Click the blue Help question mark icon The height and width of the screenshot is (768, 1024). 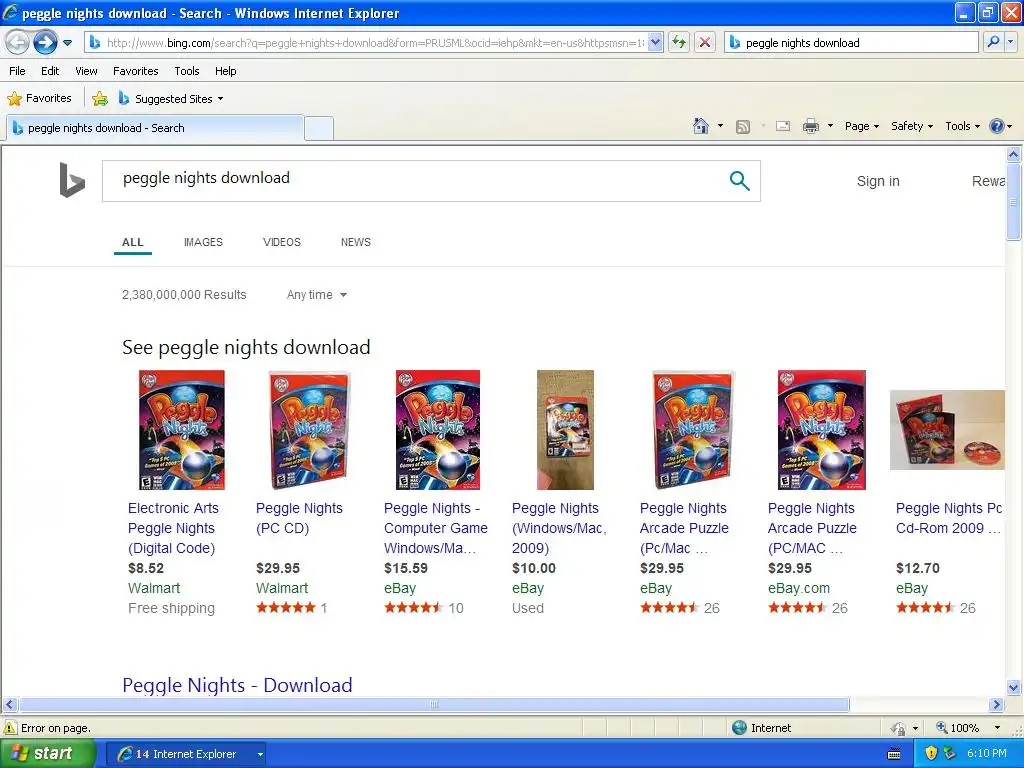(997, 126)
